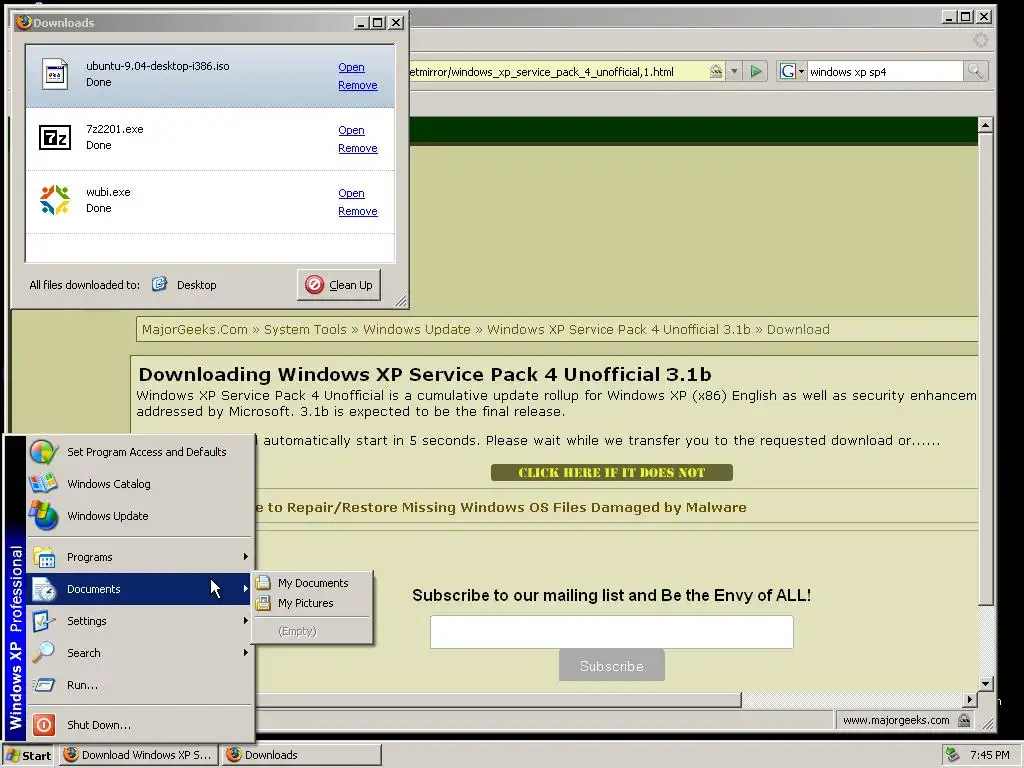Click the ubuntu ISO file icon in Downloads
Image resolution: width=1024 pixels, height=768 pixels.
(x=55, y=74)
